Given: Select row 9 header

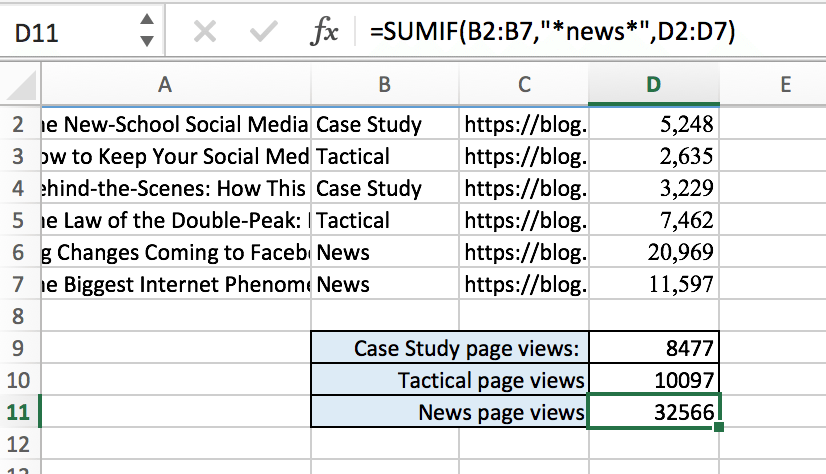Looking at the screenshot, I should tap(19, 348).
